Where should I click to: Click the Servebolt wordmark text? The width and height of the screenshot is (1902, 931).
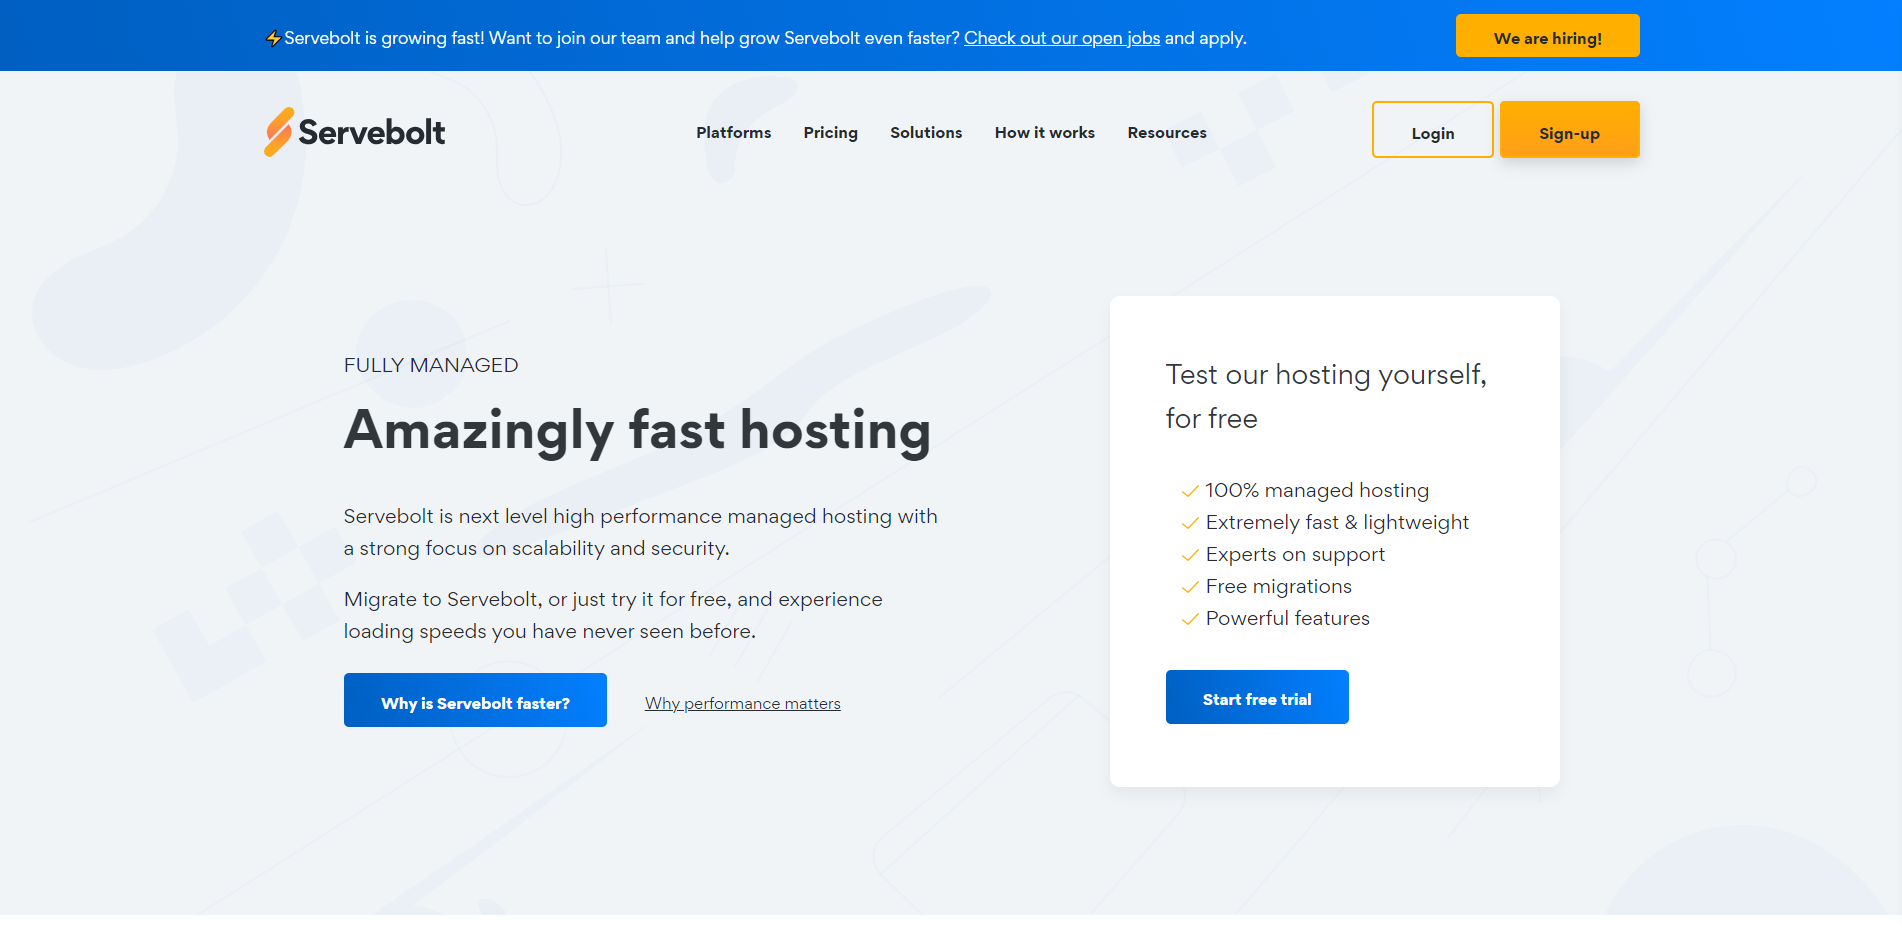coord(372,132)
